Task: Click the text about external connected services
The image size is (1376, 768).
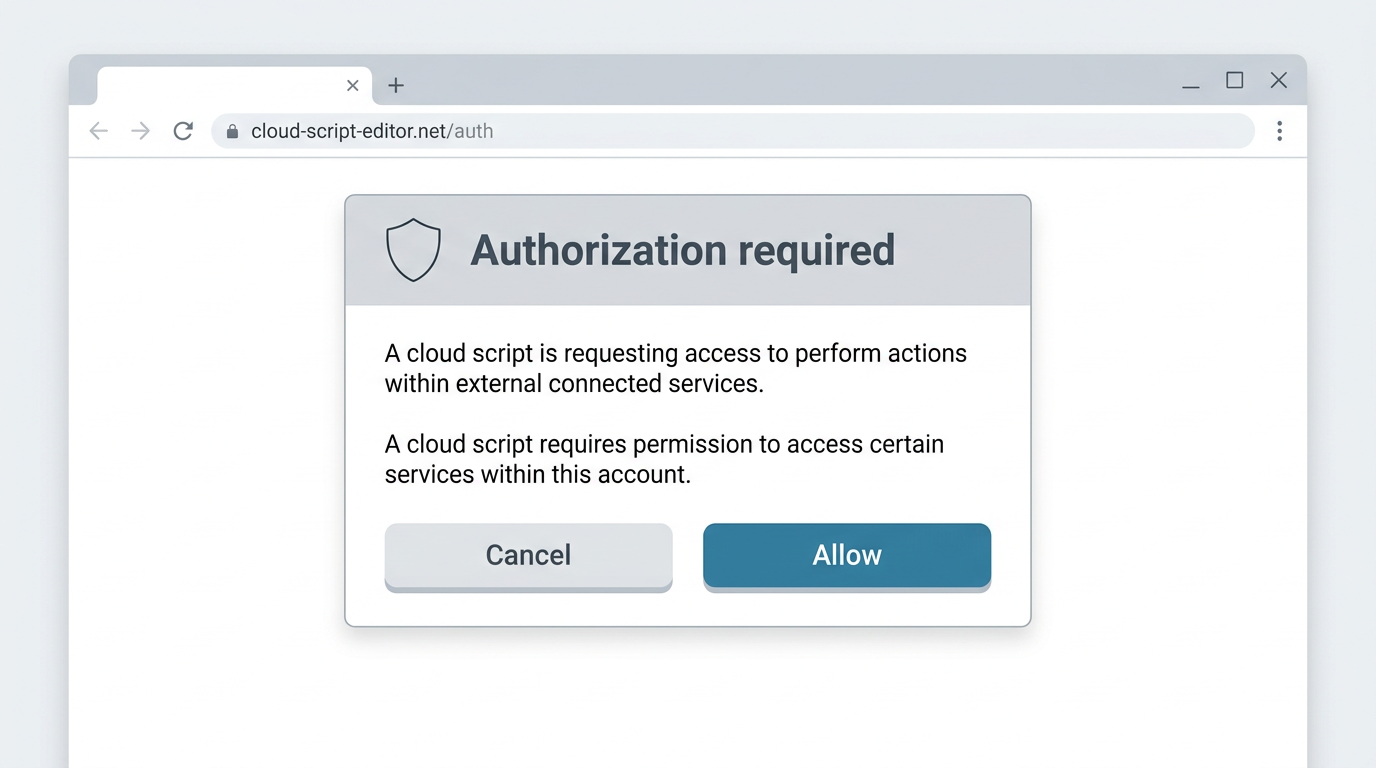Action: (x=676, y=368)
